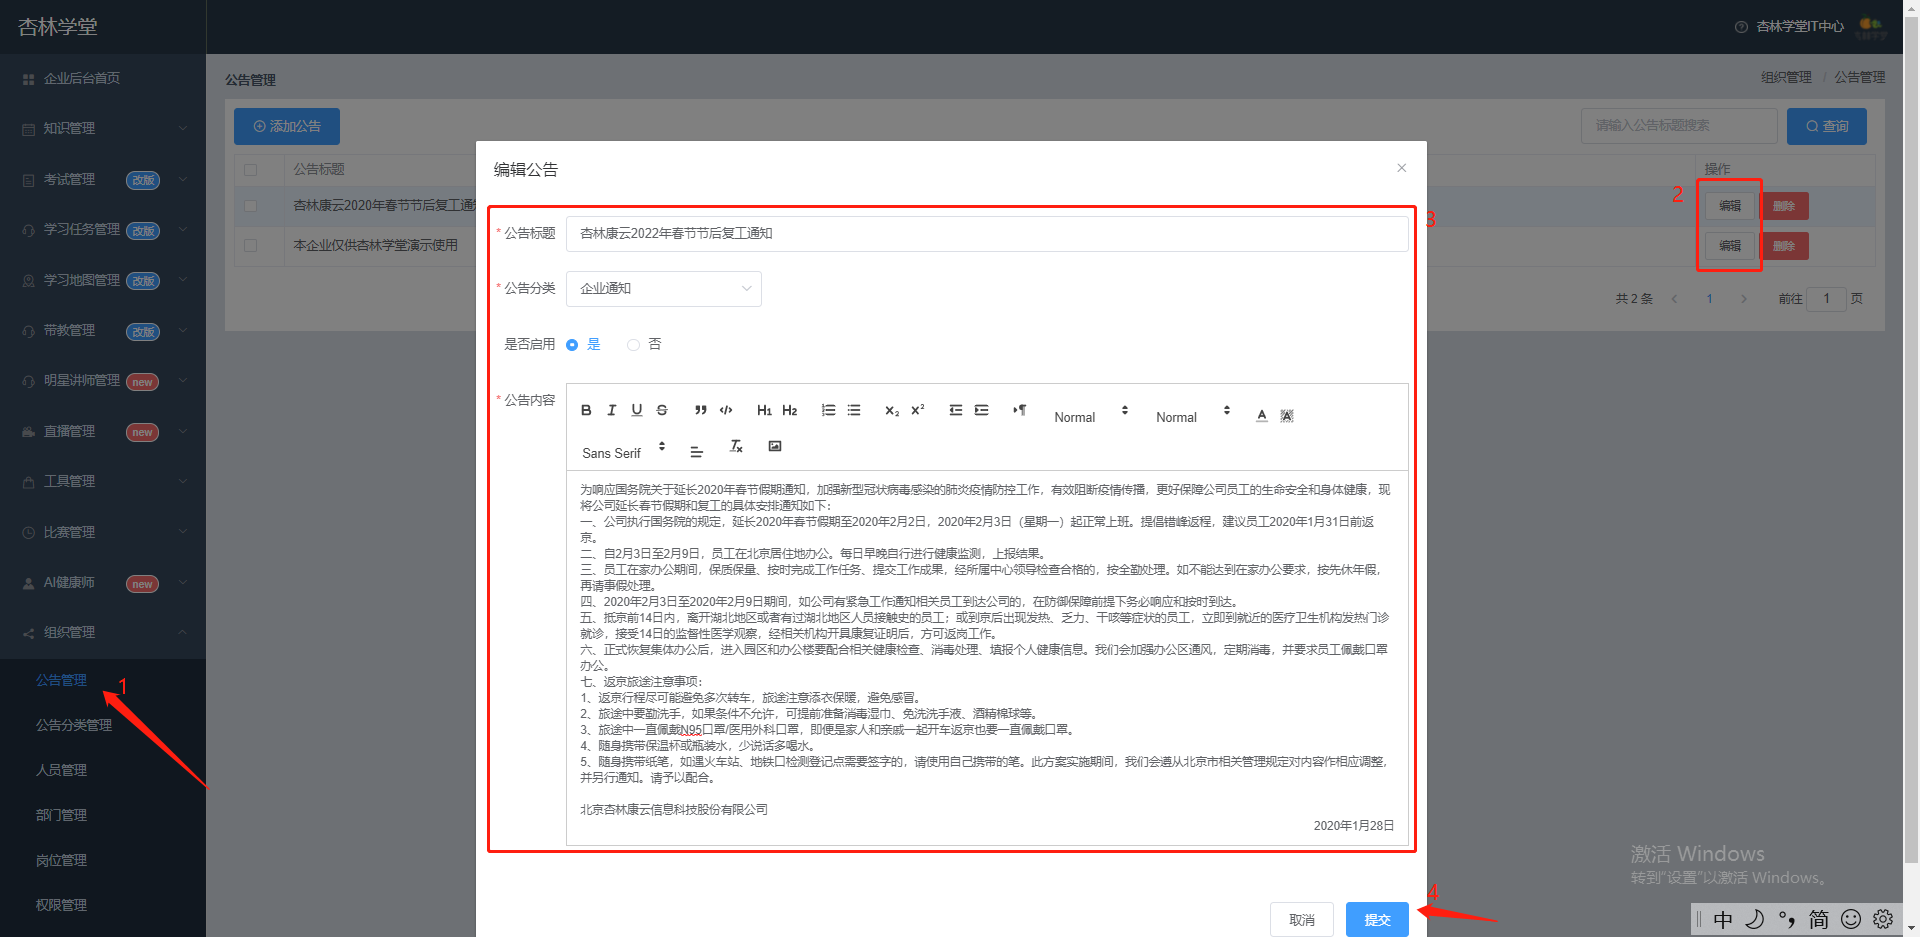Image resolution: width=1920 pixels, height=937 pixels.
Task: Apply Heading 2 style (H2)
Action: (790, 410)
